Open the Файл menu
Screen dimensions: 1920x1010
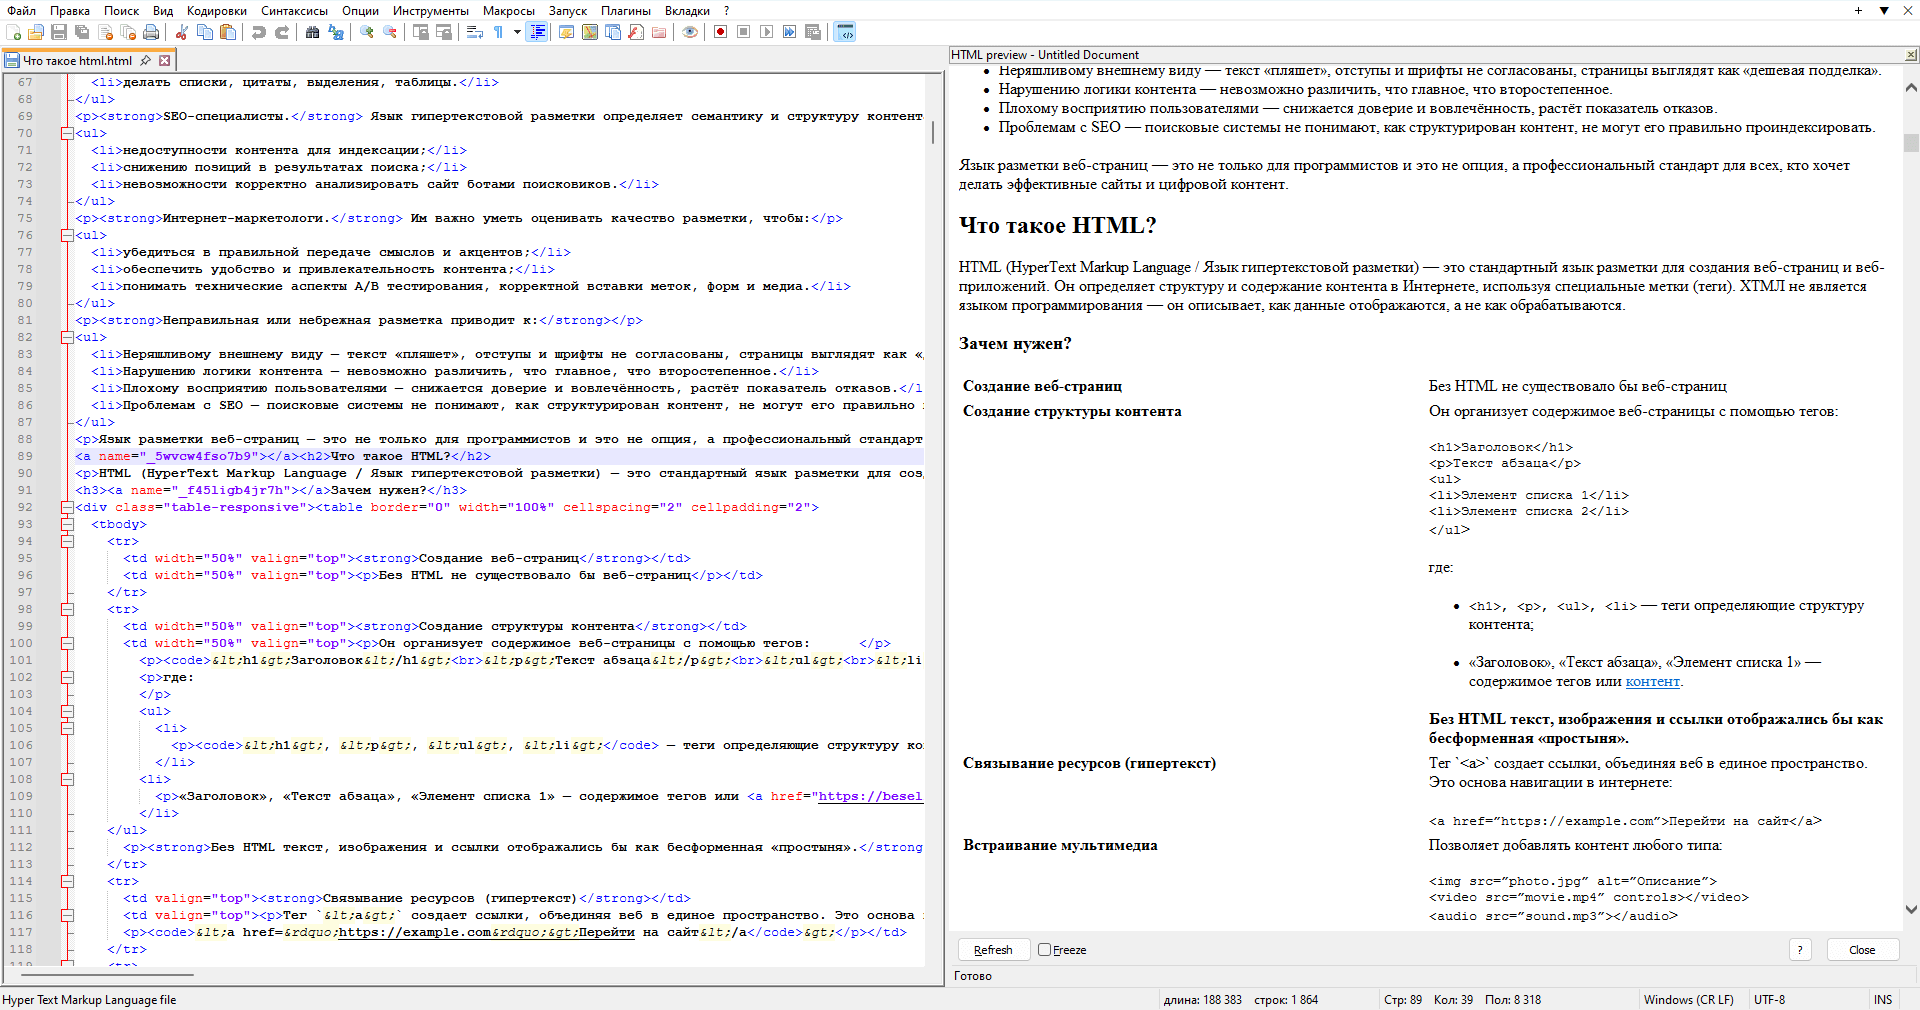21,11
